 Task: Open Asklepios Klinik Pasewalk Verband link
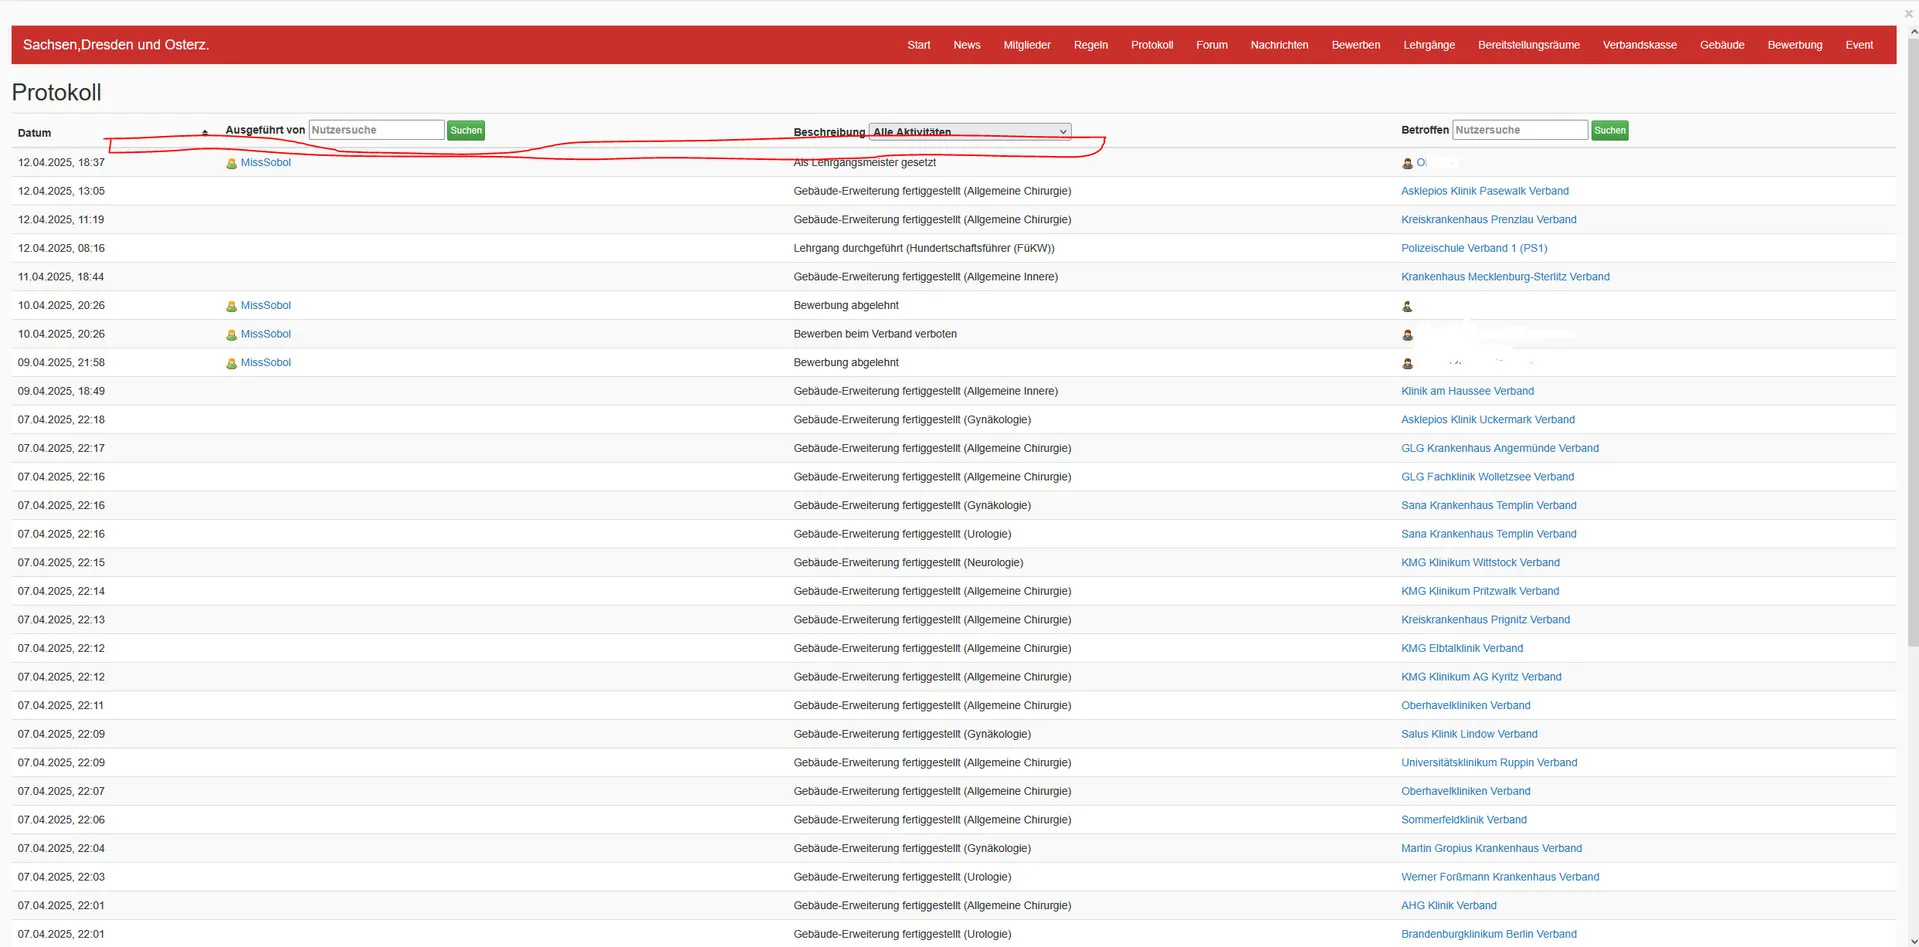click(1484, 191)
